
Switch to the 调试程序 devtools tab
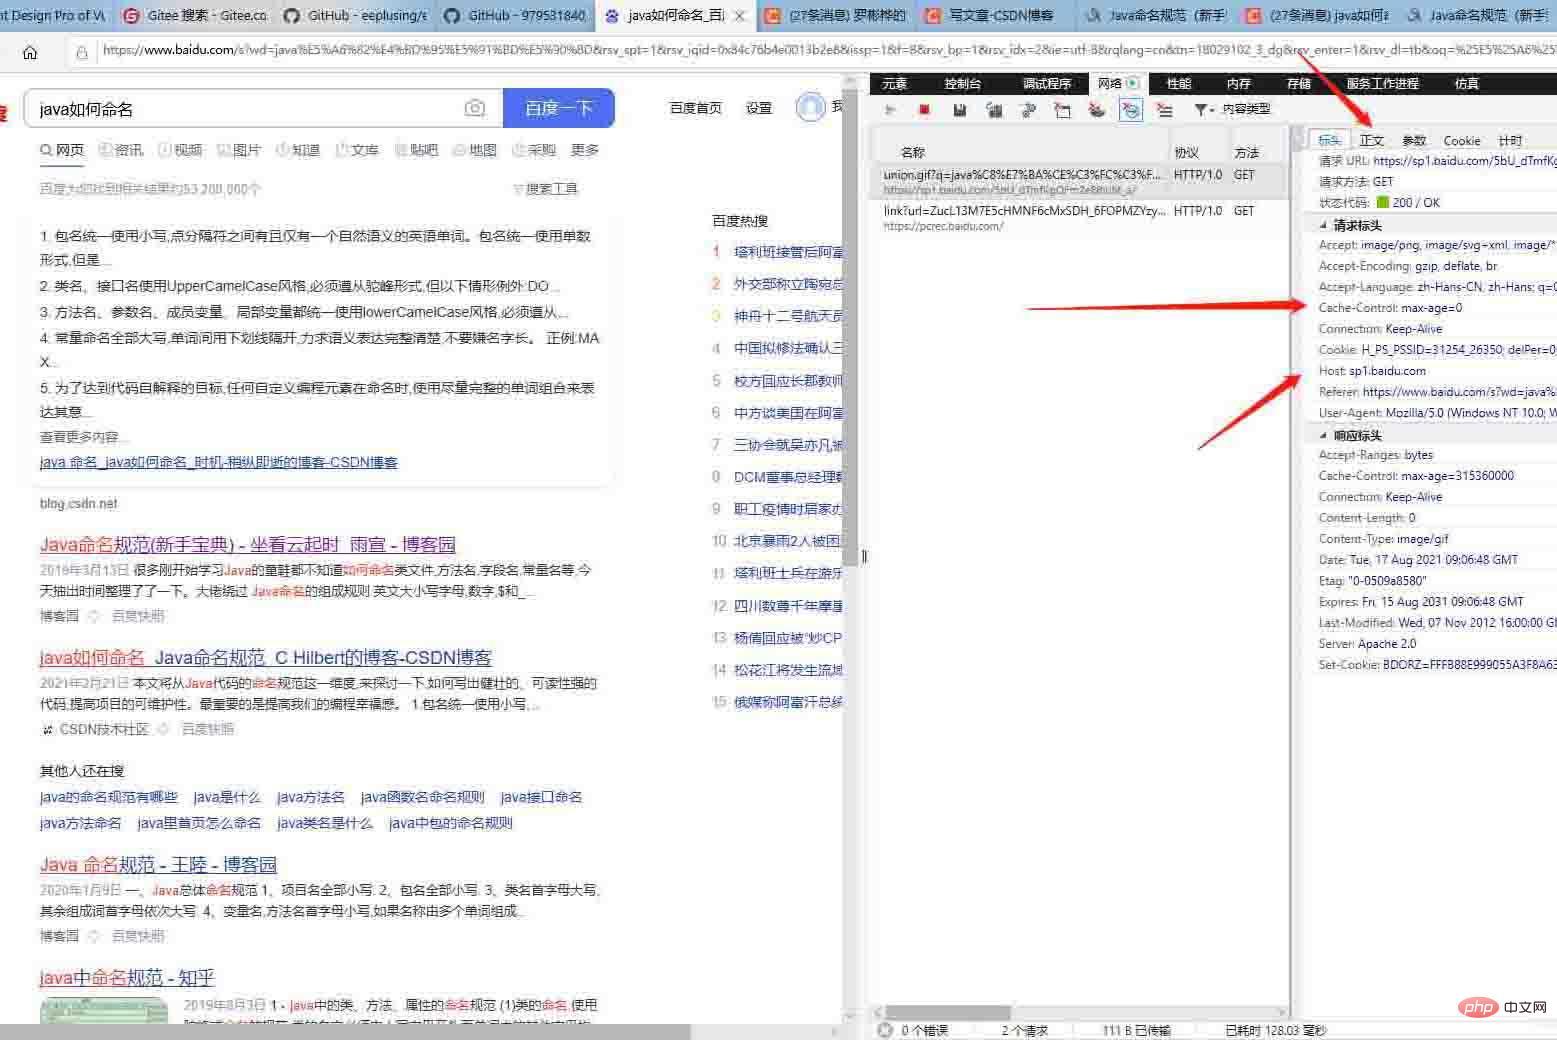pos(1046,84)
